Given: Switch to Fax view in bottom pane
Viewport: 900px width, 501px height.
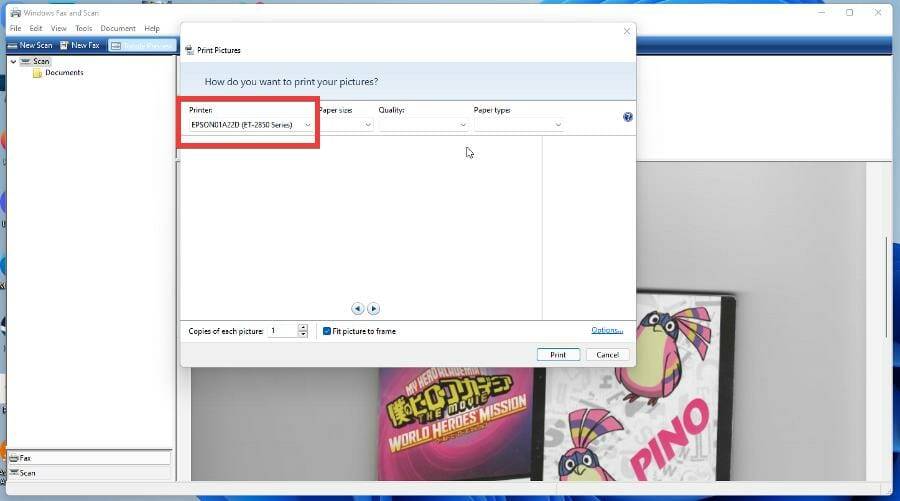Looking at the screenshot, I should [x=88, y=458].
